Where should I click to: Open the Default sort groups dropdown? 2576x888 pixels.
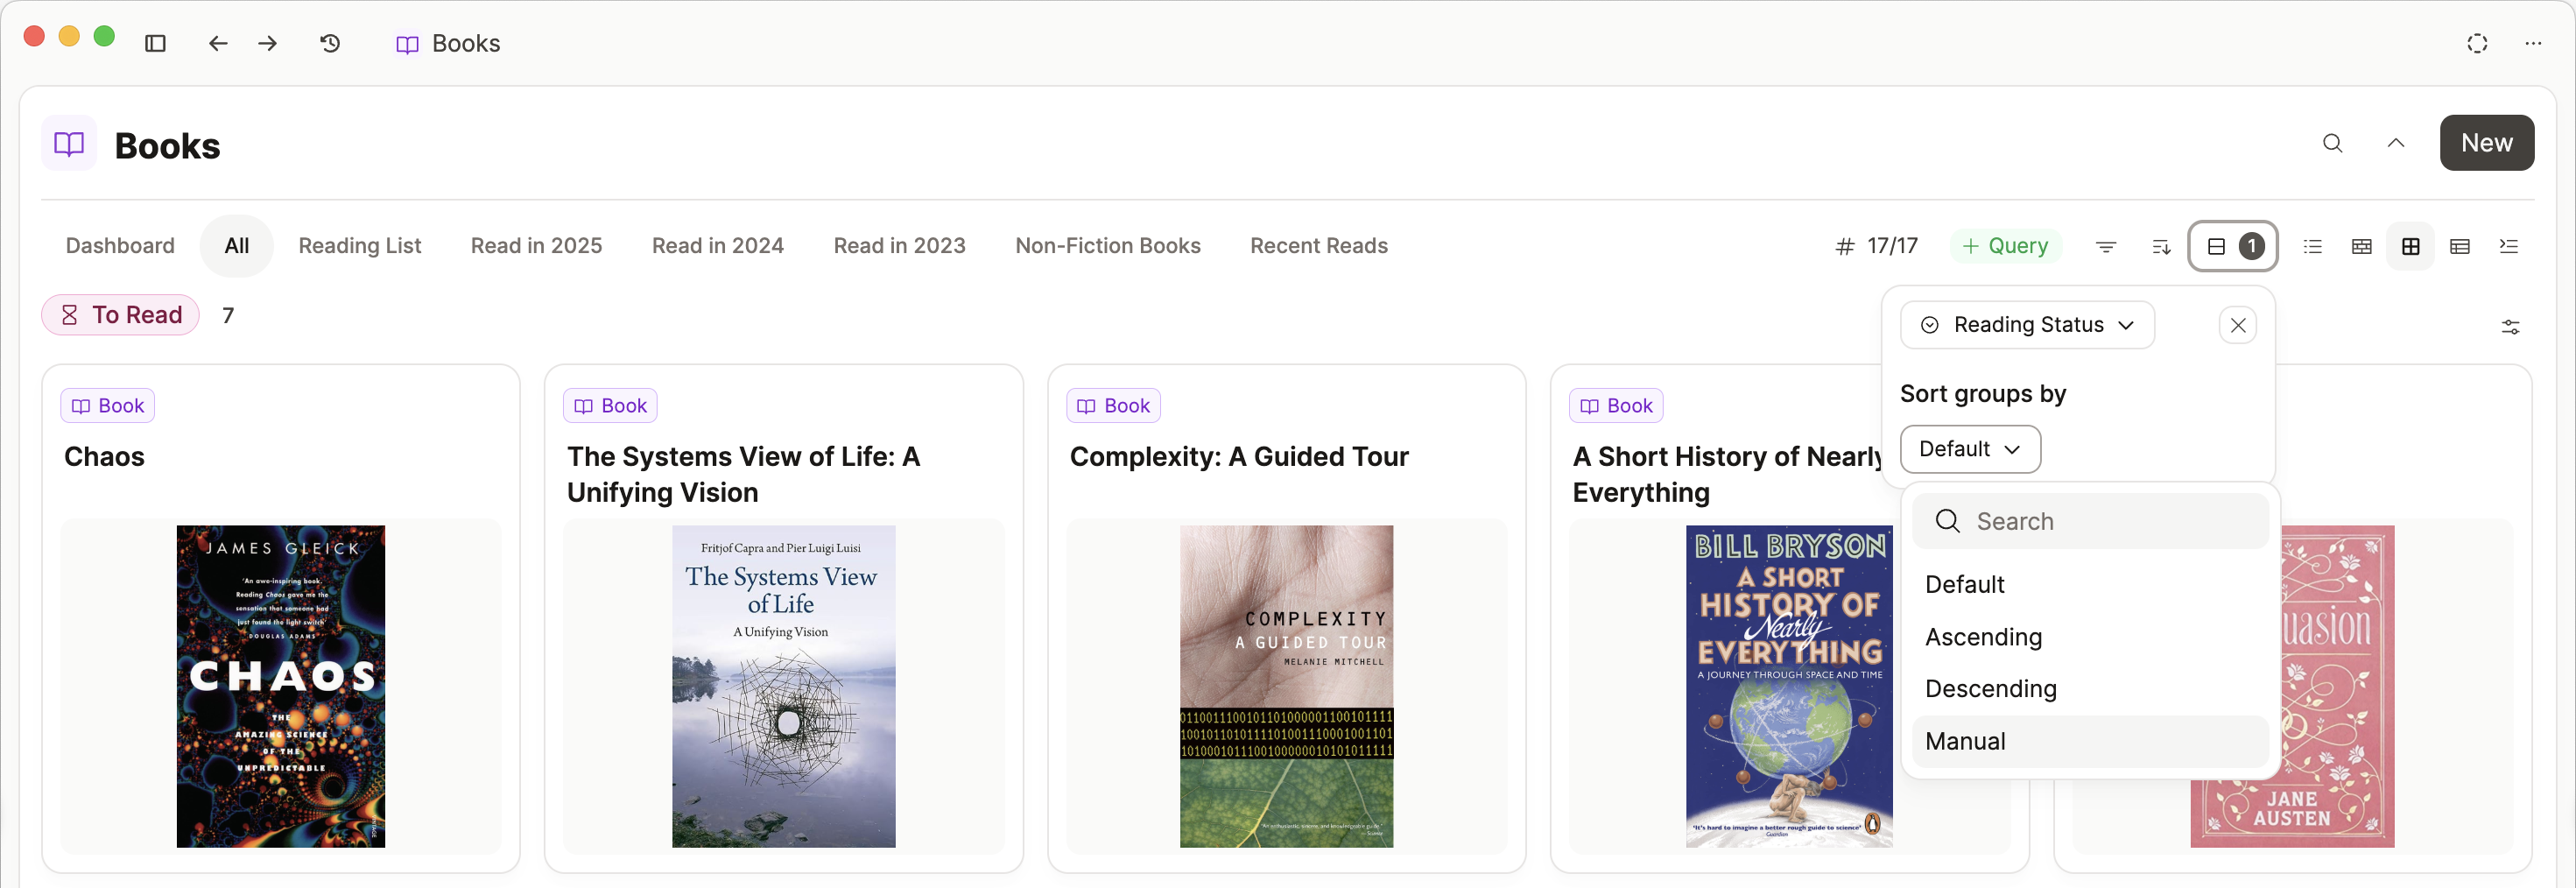[x=1969, y=449]
